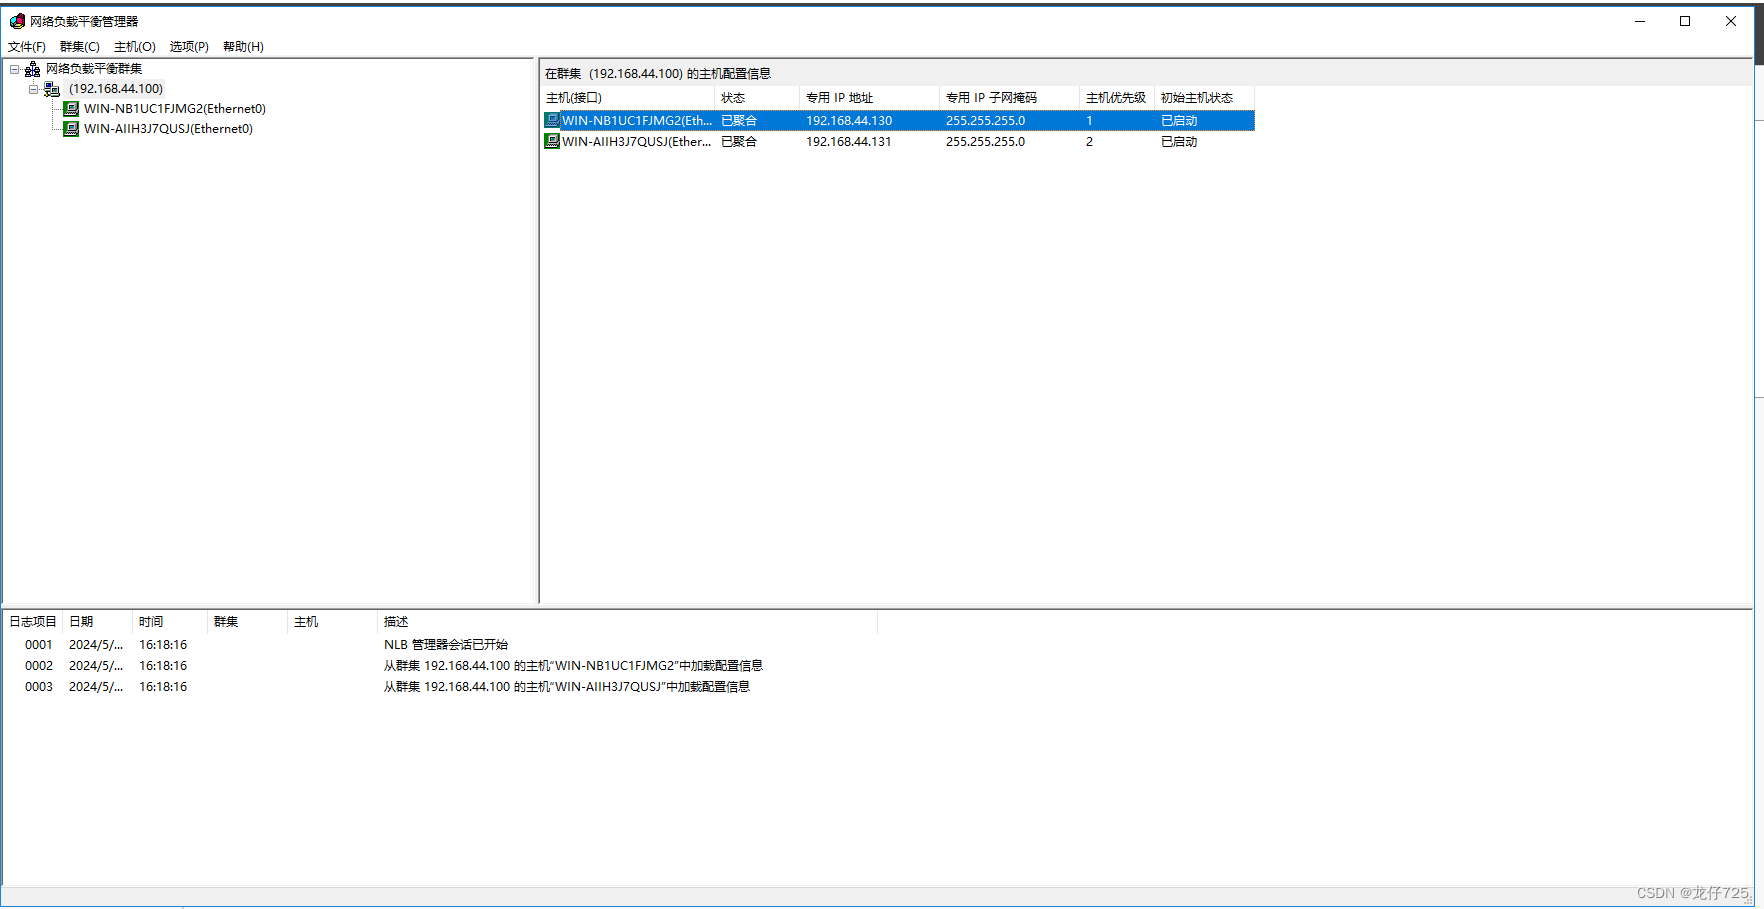This screenshot has width=1764, height=909.
Task: Open the 主机(O) menu
Action: coord(135,47)
